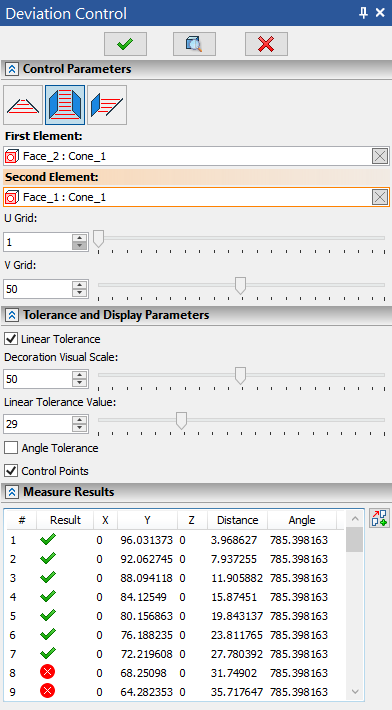
Task: Sort by the Angle column header
Action: [x=302, y=520]
